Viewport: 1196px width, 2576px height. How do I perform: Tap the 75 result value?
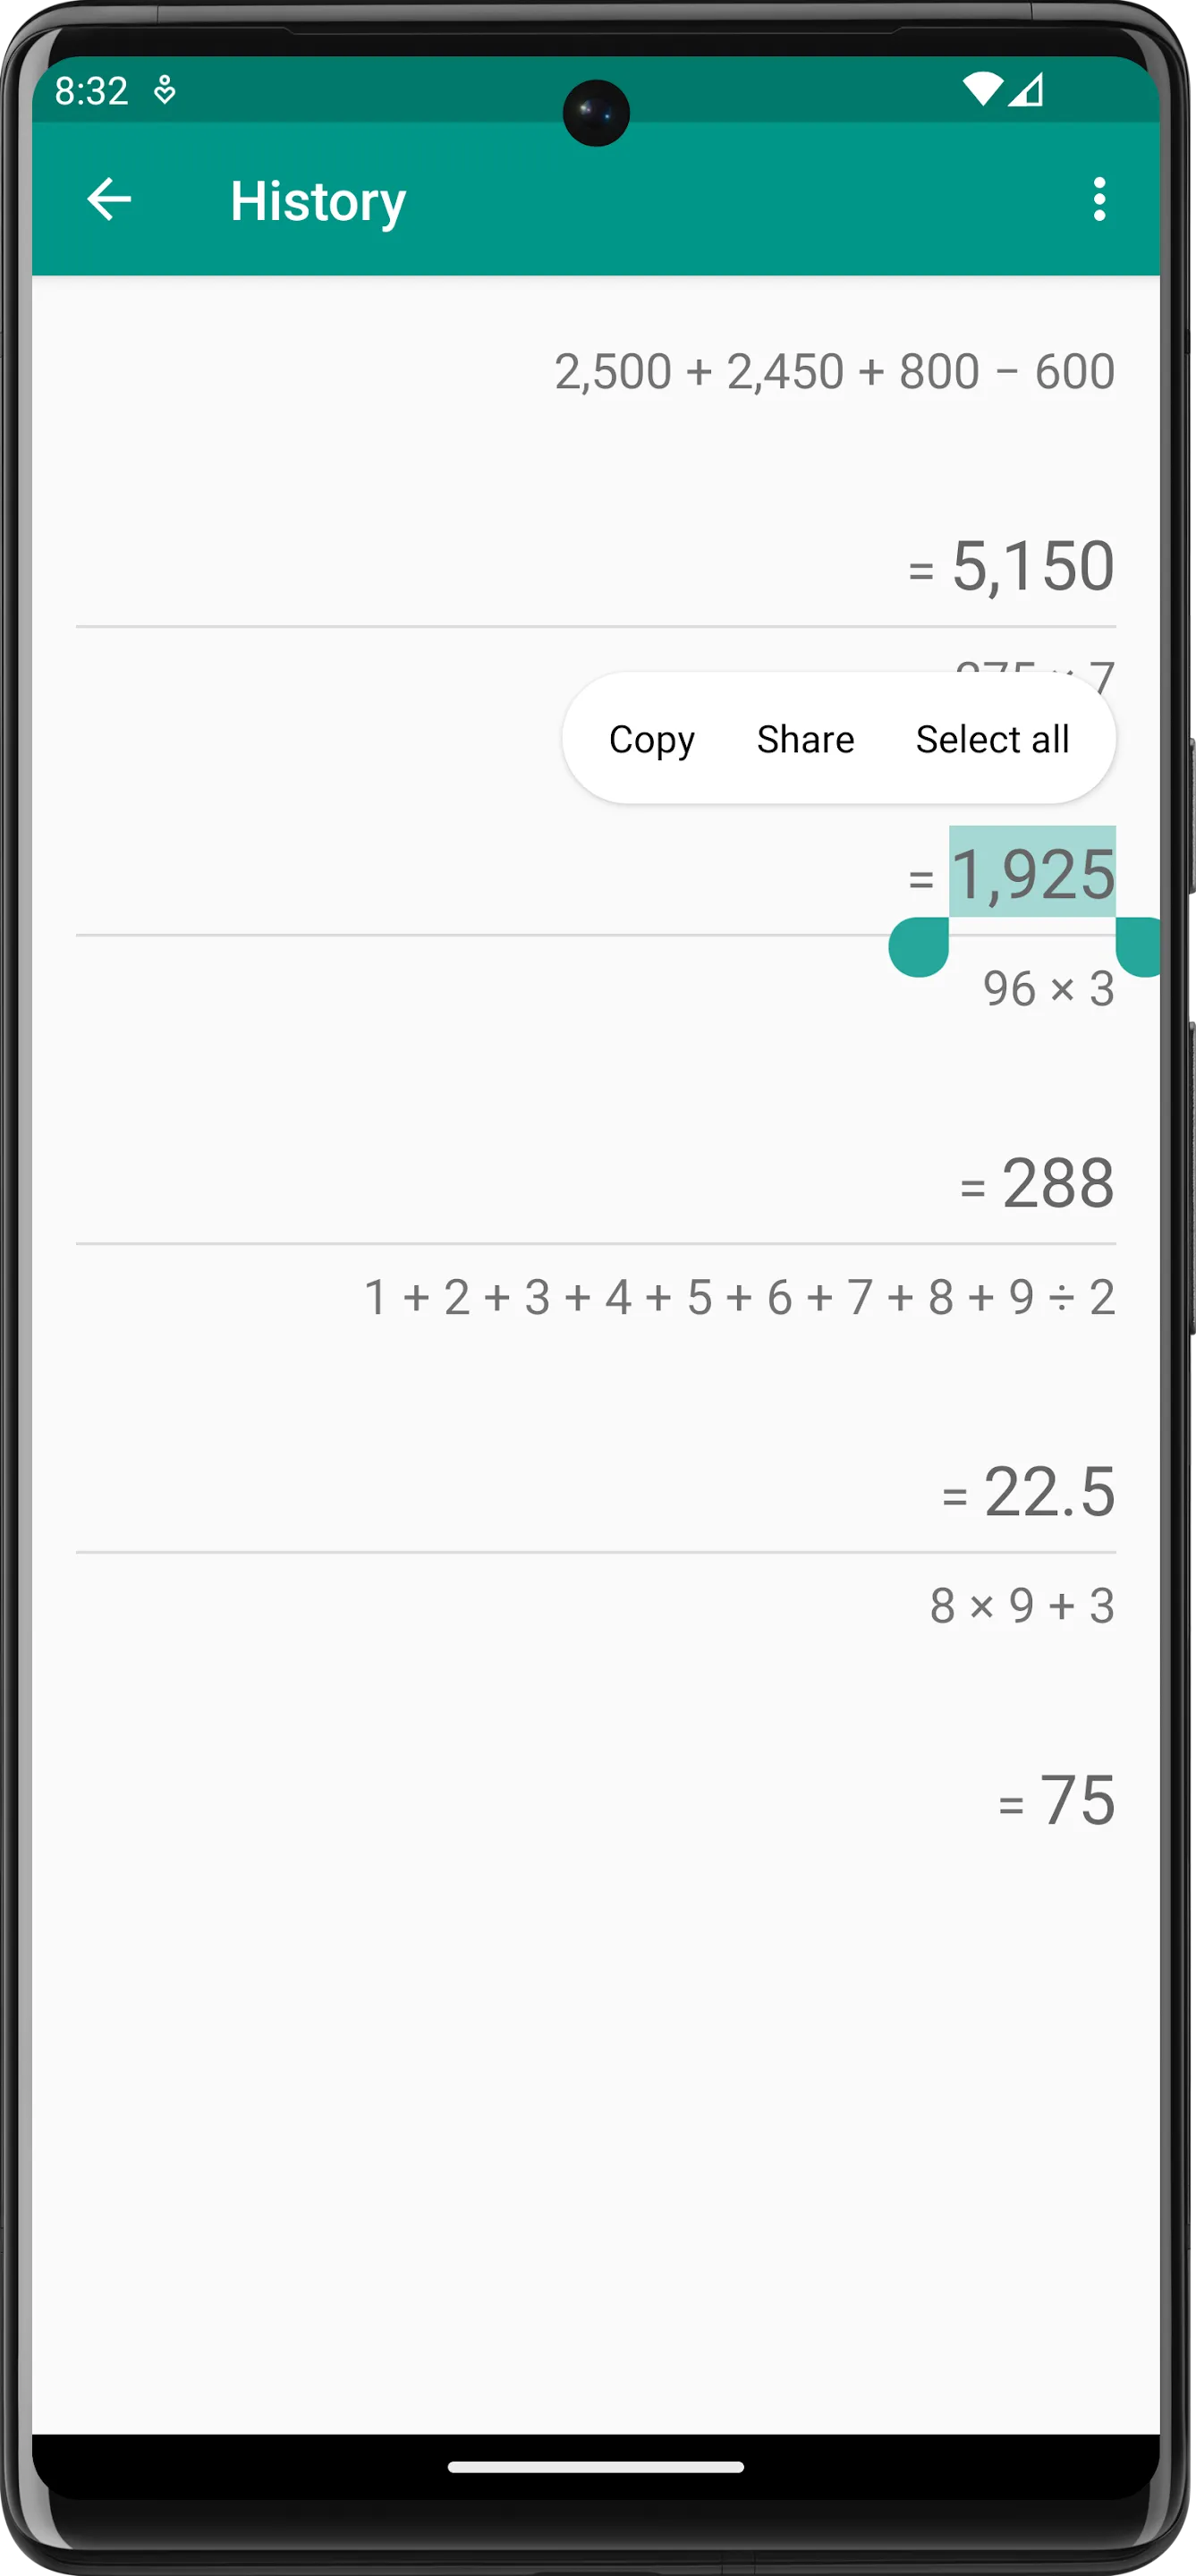click(1077, 1799)
